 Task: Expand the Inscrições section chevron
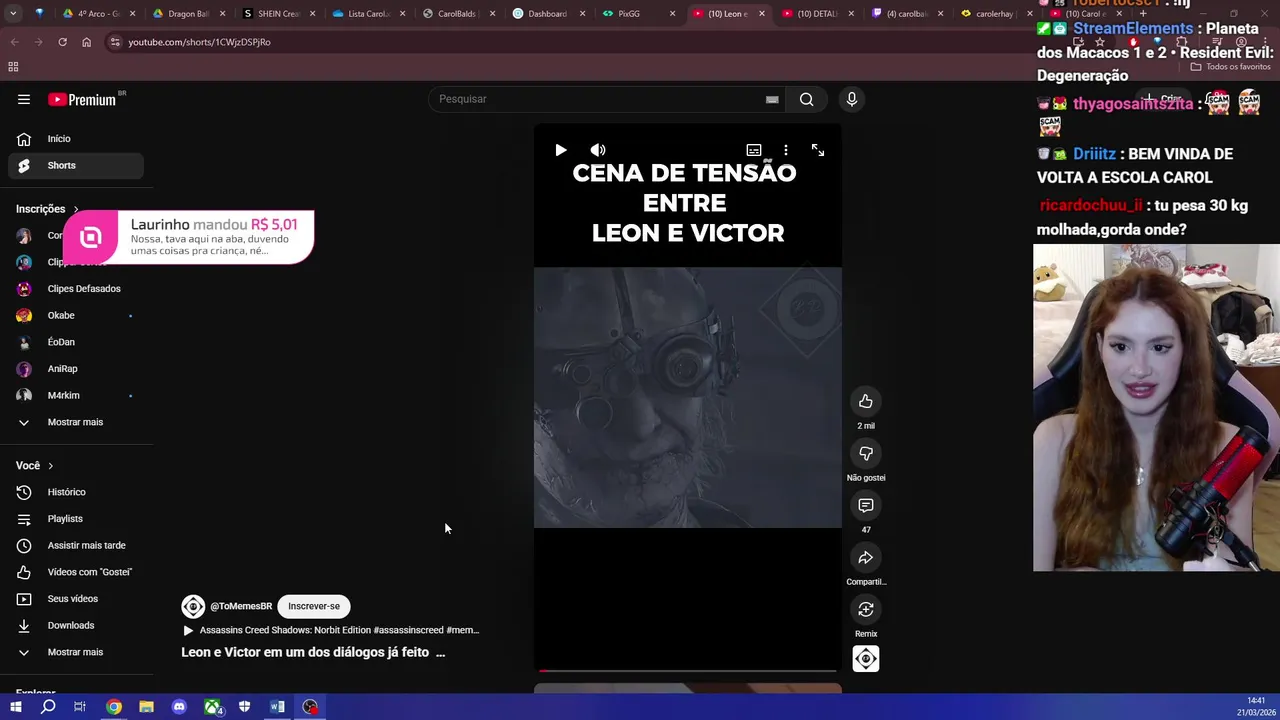click(75, 209)
